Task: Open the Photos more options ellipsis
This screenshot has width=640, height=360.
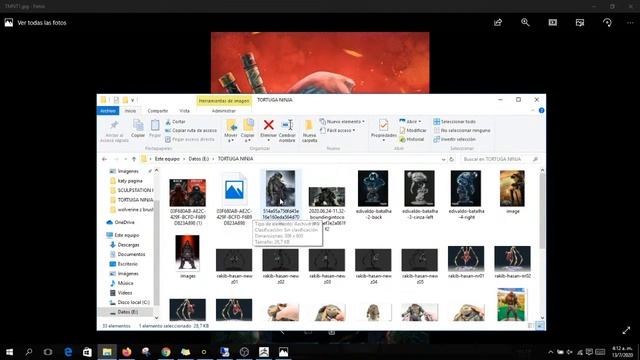Action: (630, 22)
